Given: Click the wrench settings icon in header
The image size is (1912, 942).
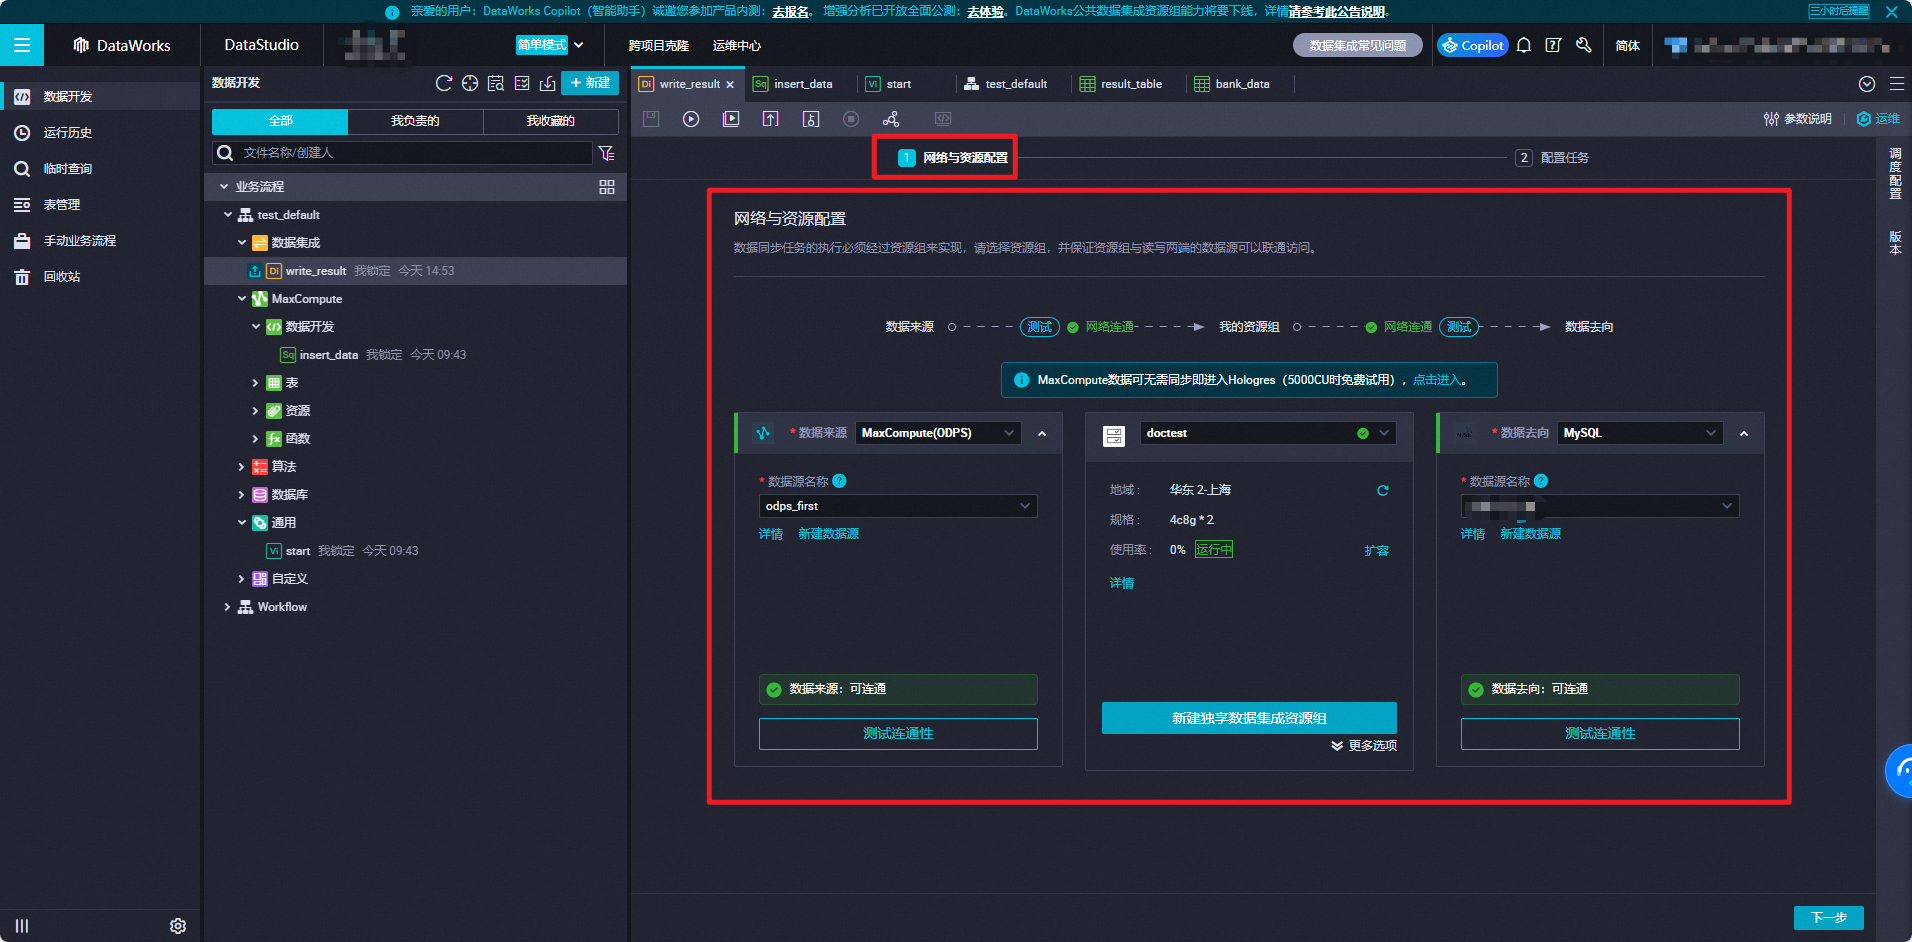Looking at the screenshot, I should point(1584,45).
